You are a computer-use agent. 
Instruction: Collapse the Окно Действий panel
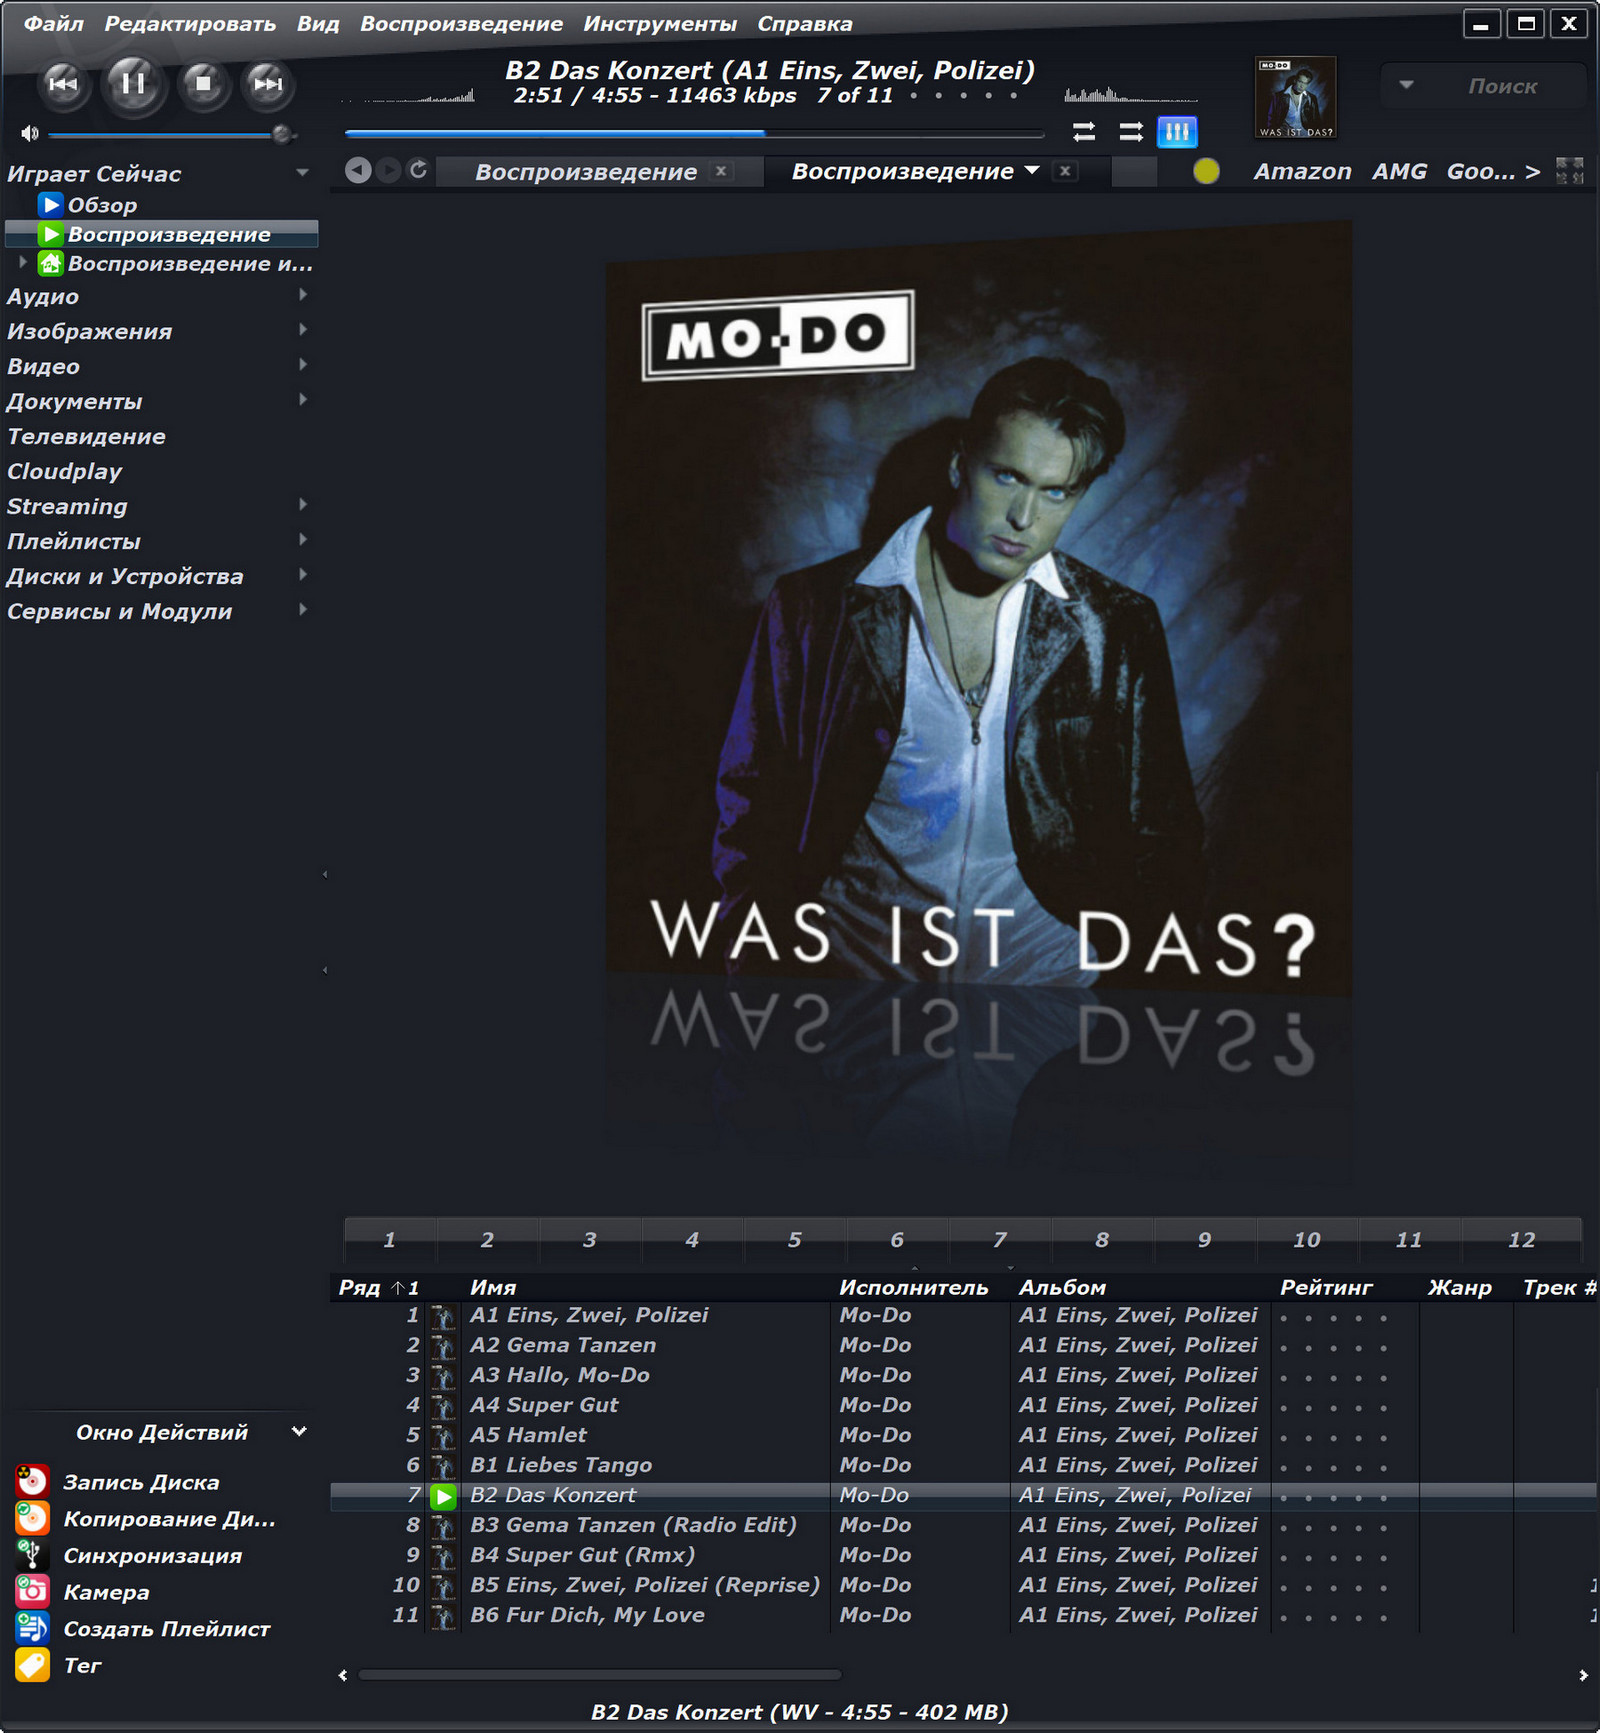pyautogui.click(x=298, y=1431)
